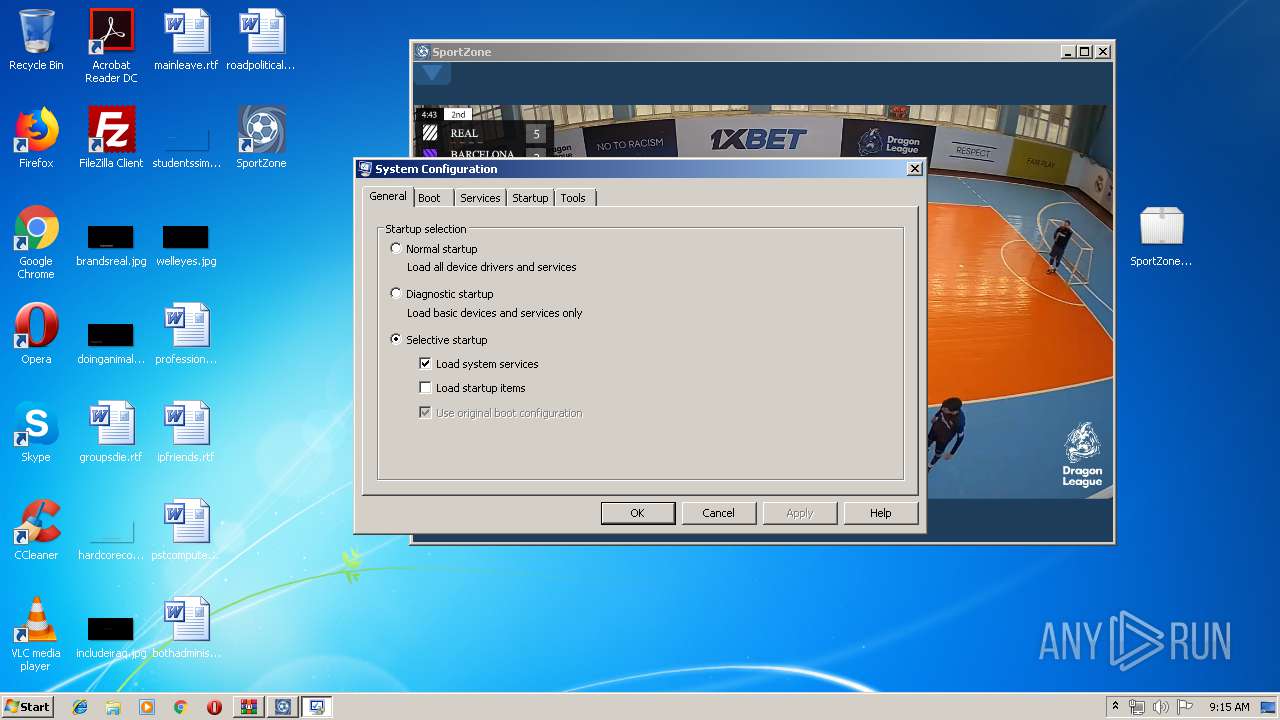Confirm with OK button

tap(638, 513)
